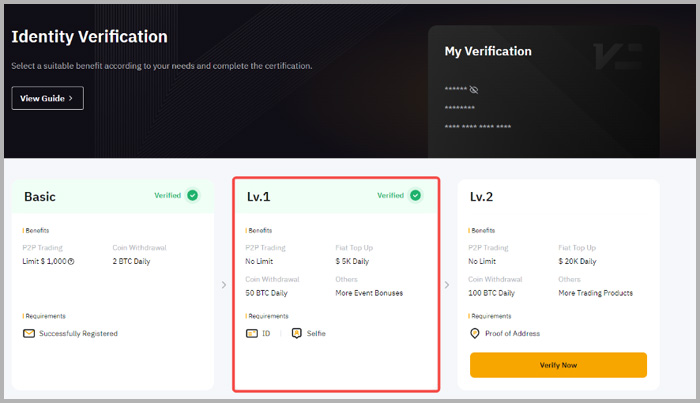Click '50 BTC Daily' withdrawal value

click(x=267, y=293)
